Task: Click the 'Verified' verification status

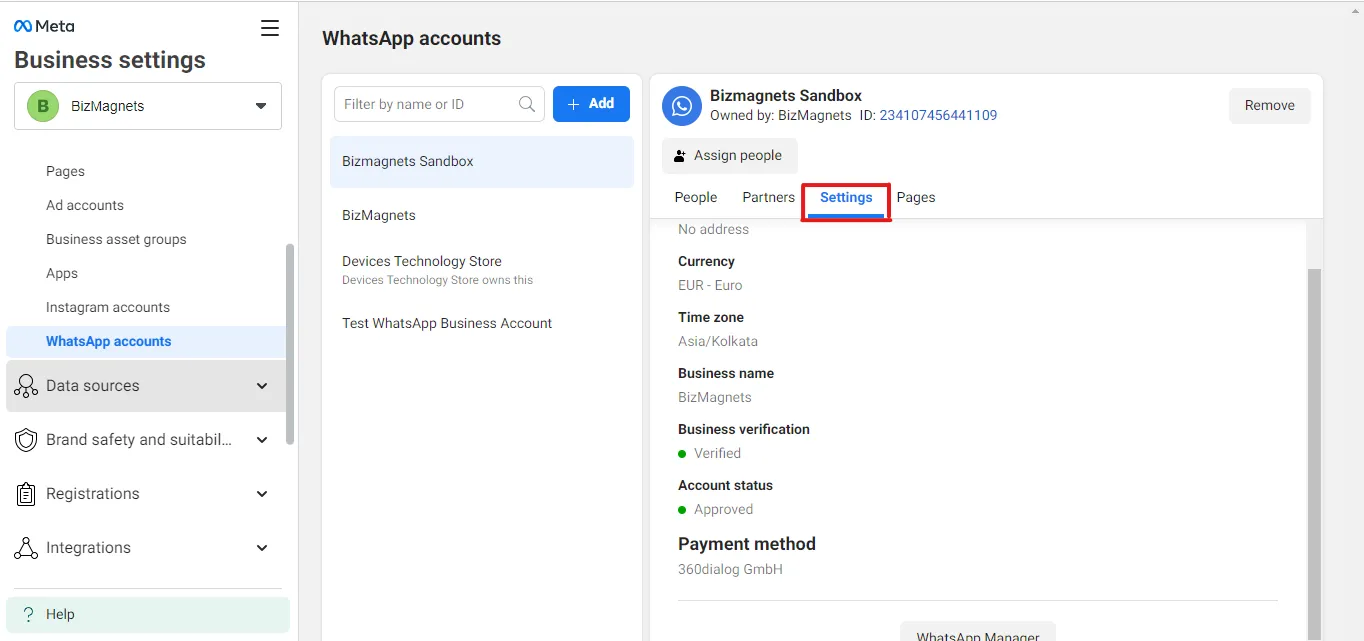Action: tap(717, 453)
